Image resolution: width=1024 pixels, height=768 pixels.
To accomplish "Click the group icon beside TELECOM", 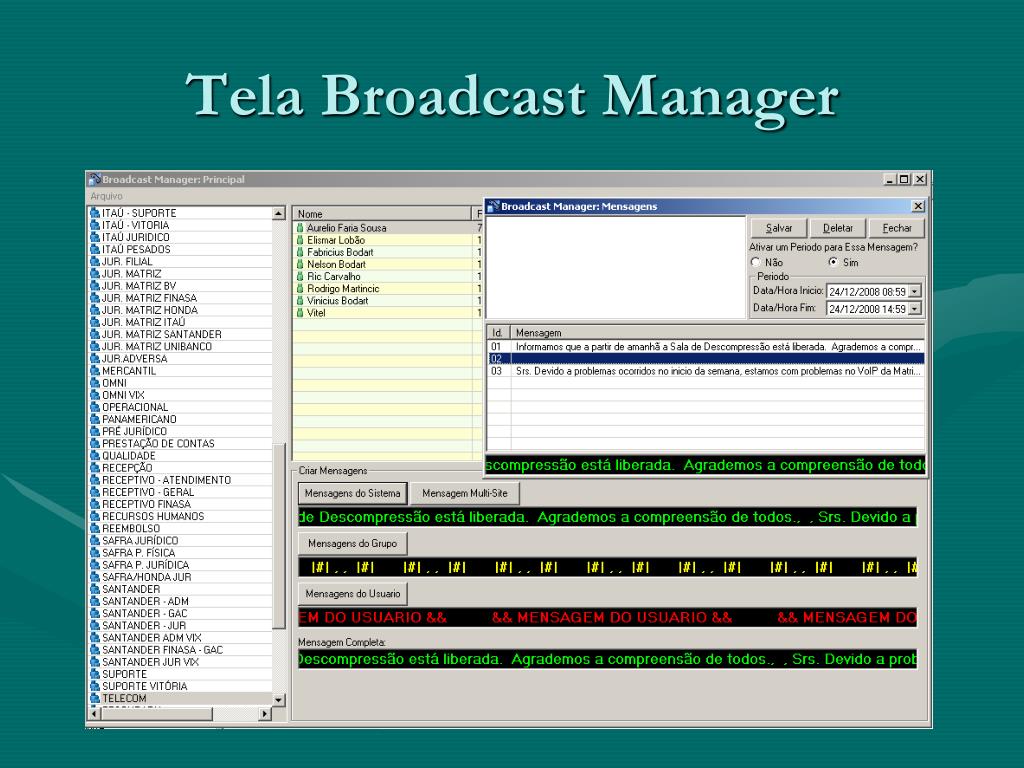I will pos(95,698).
